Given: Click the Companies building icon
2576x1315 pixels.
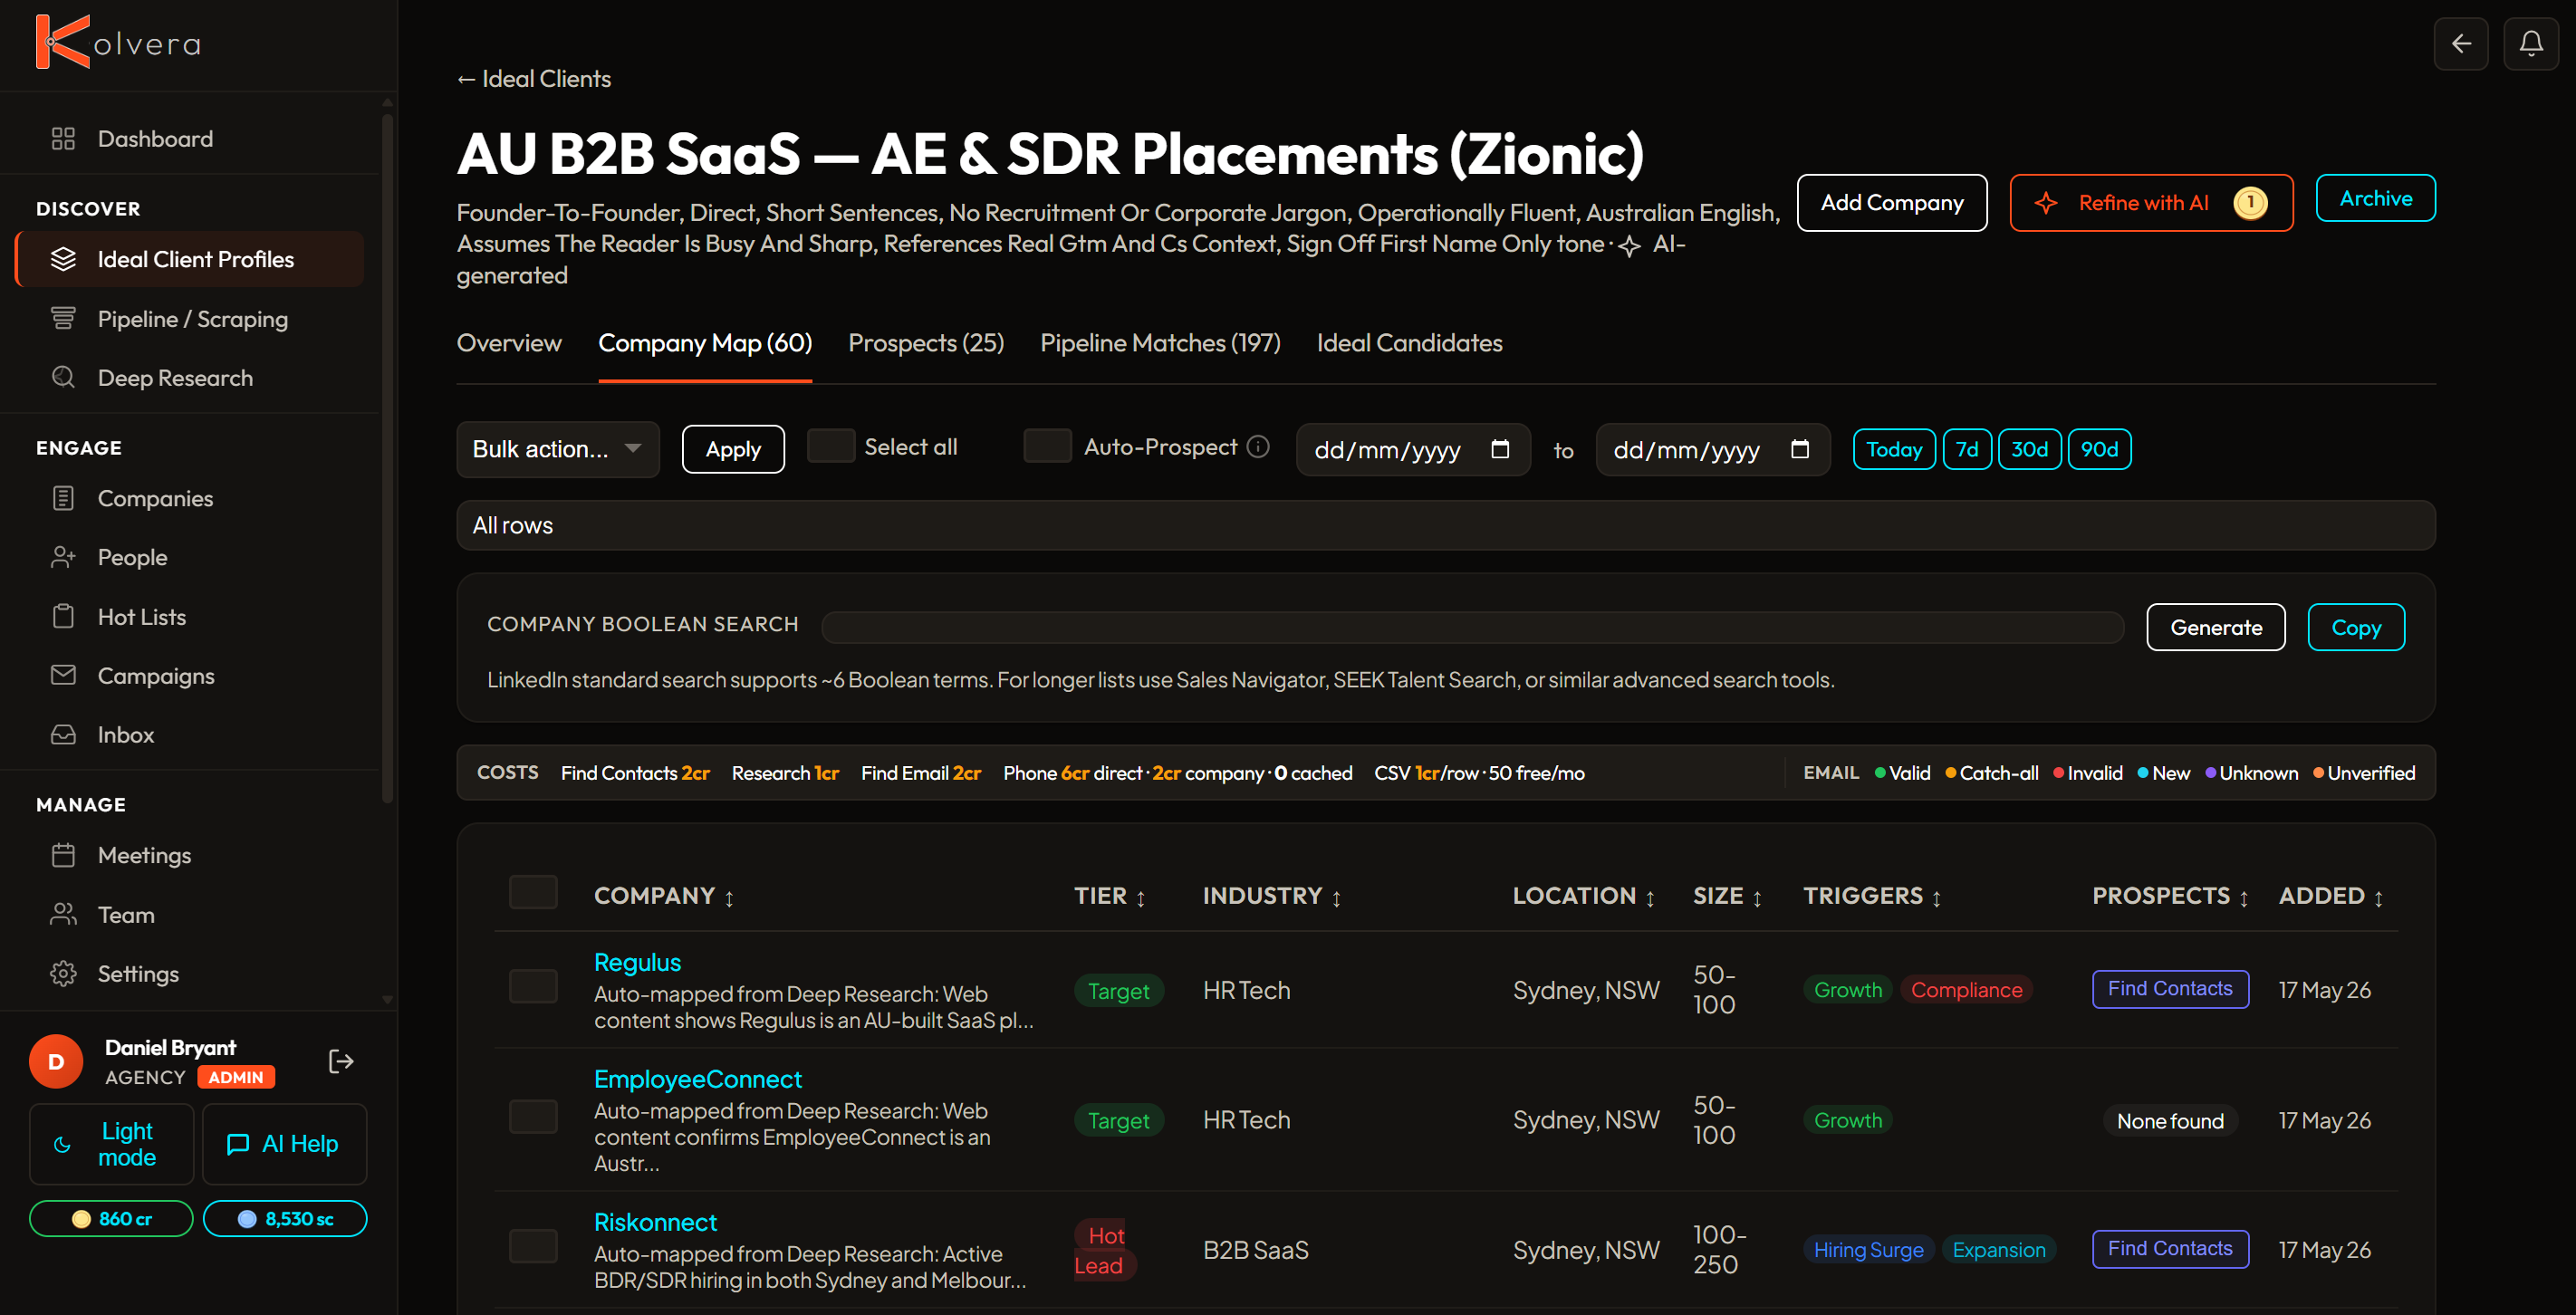Looking at the screenshot, I should click(x=63, y=498).
